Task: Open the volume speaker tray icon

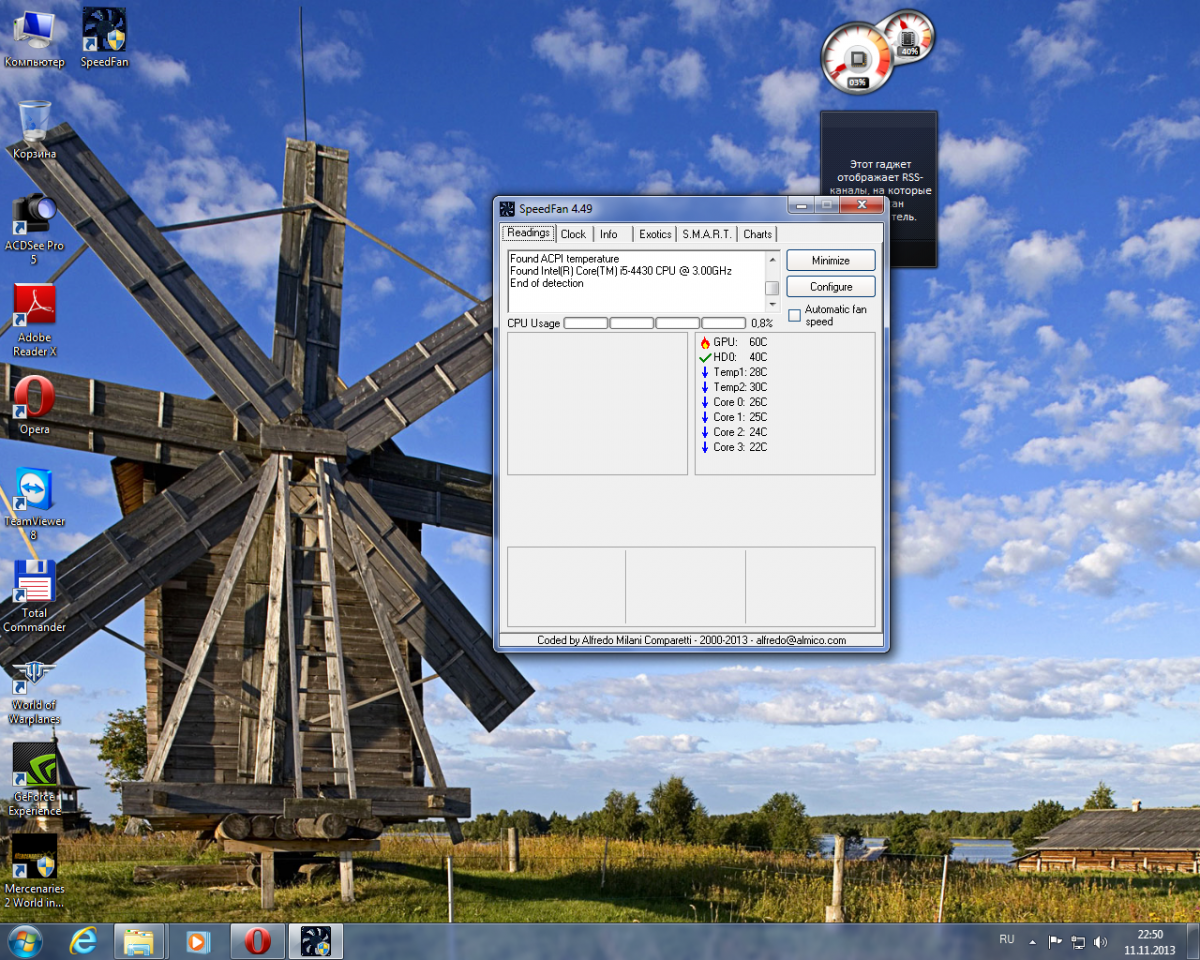Action: pyautogui.click(x=1100, y=941)
